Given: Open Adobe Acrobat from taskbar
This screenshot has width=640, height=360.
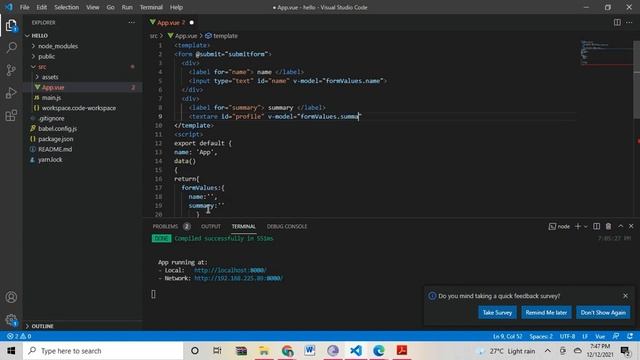Looking at the screenshot, I should 402,351.
